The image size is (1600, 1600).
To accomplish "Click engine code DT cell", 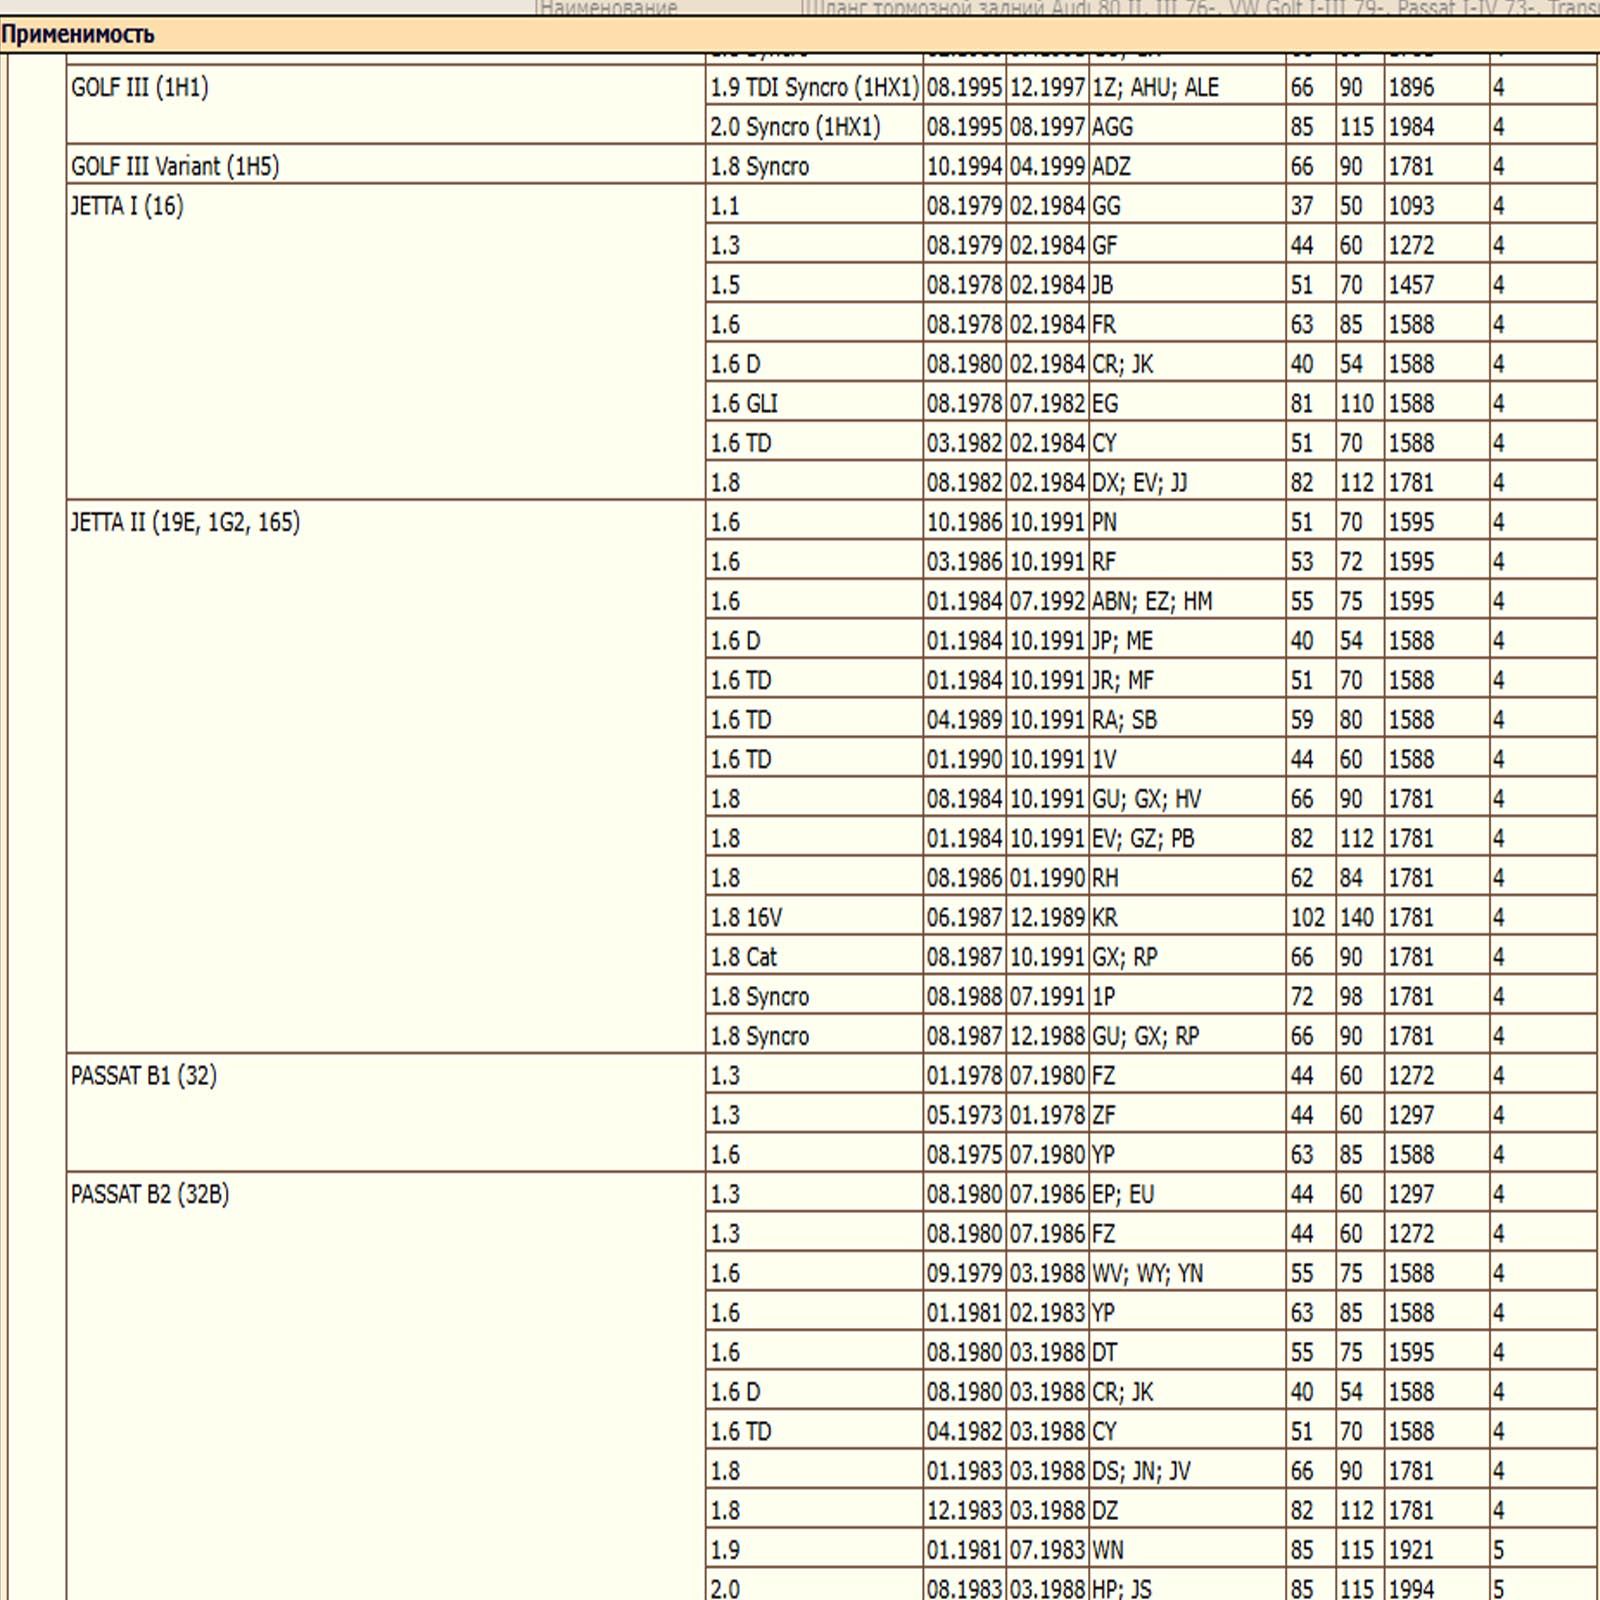I will tap(1187, 1352).
